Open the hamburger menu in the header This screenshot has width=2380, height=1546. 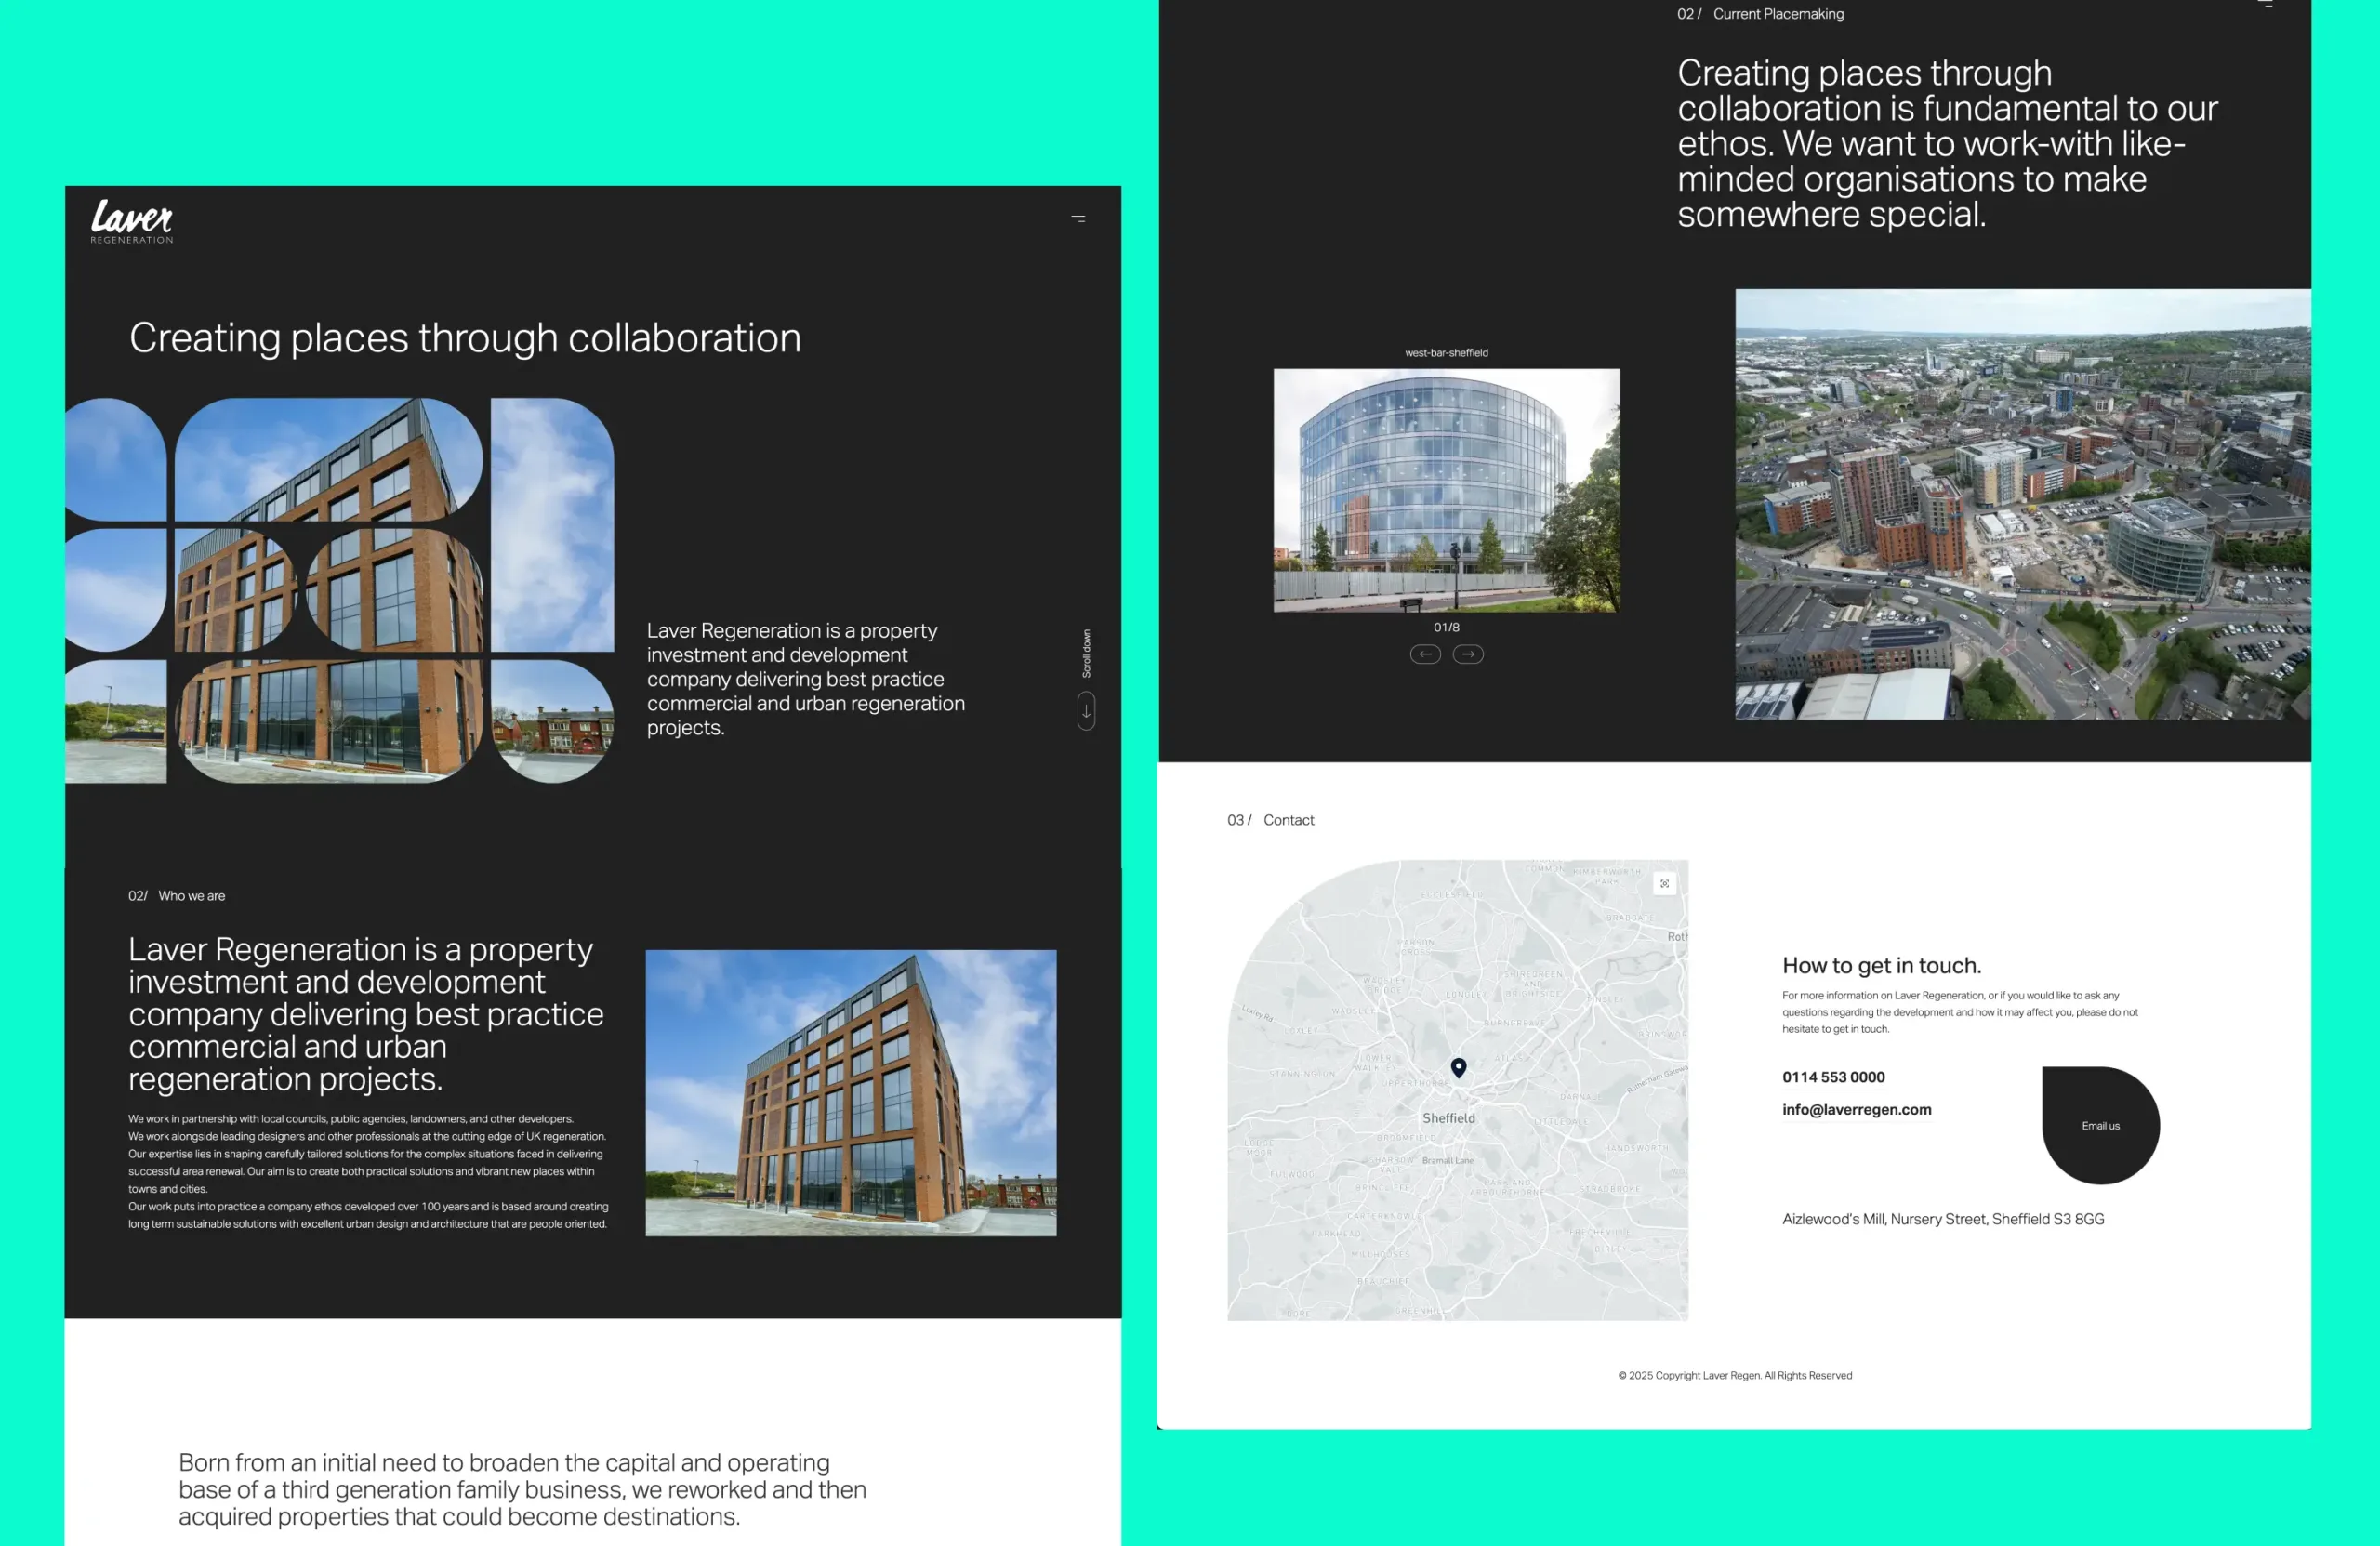click(x=1078, y=218)
